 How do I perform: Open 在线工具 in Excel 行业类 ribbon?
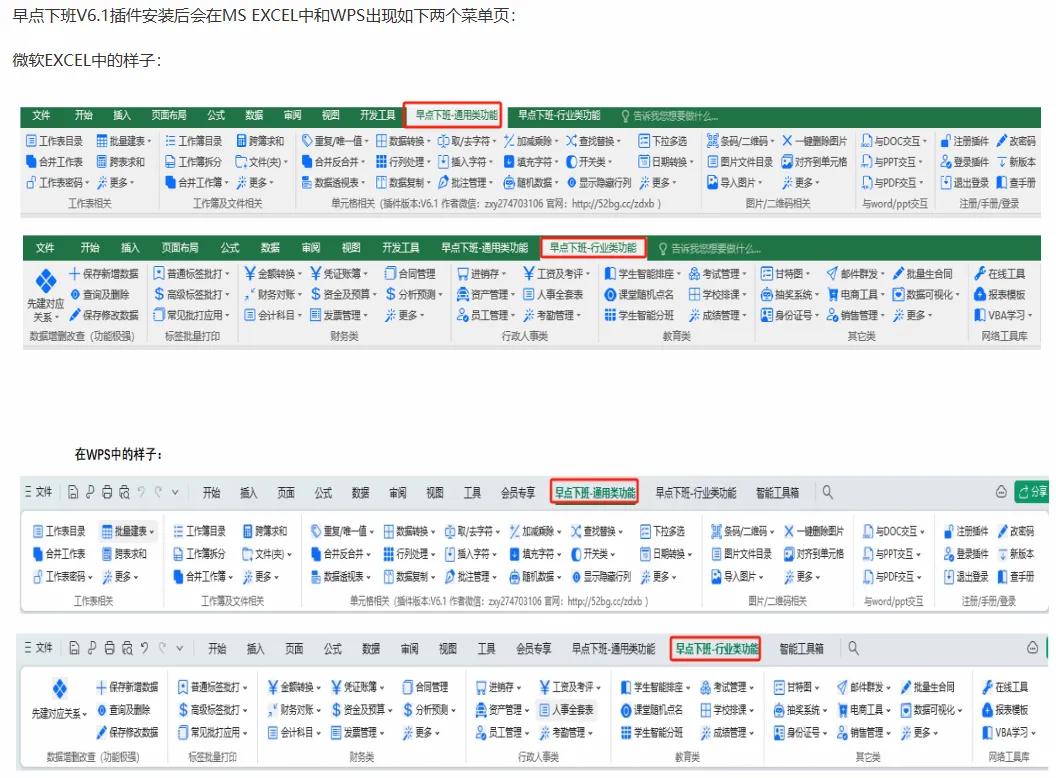click(999, 273)
